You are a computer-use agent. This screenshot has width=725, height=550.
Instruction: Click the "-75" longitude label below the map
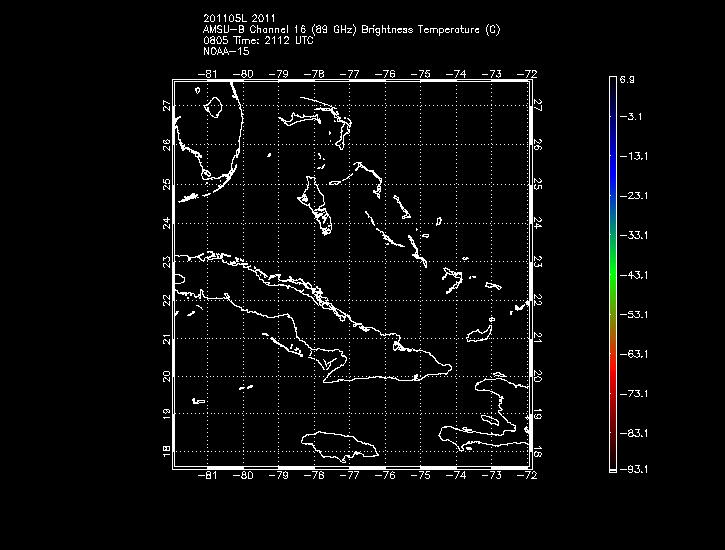(421, 475)
